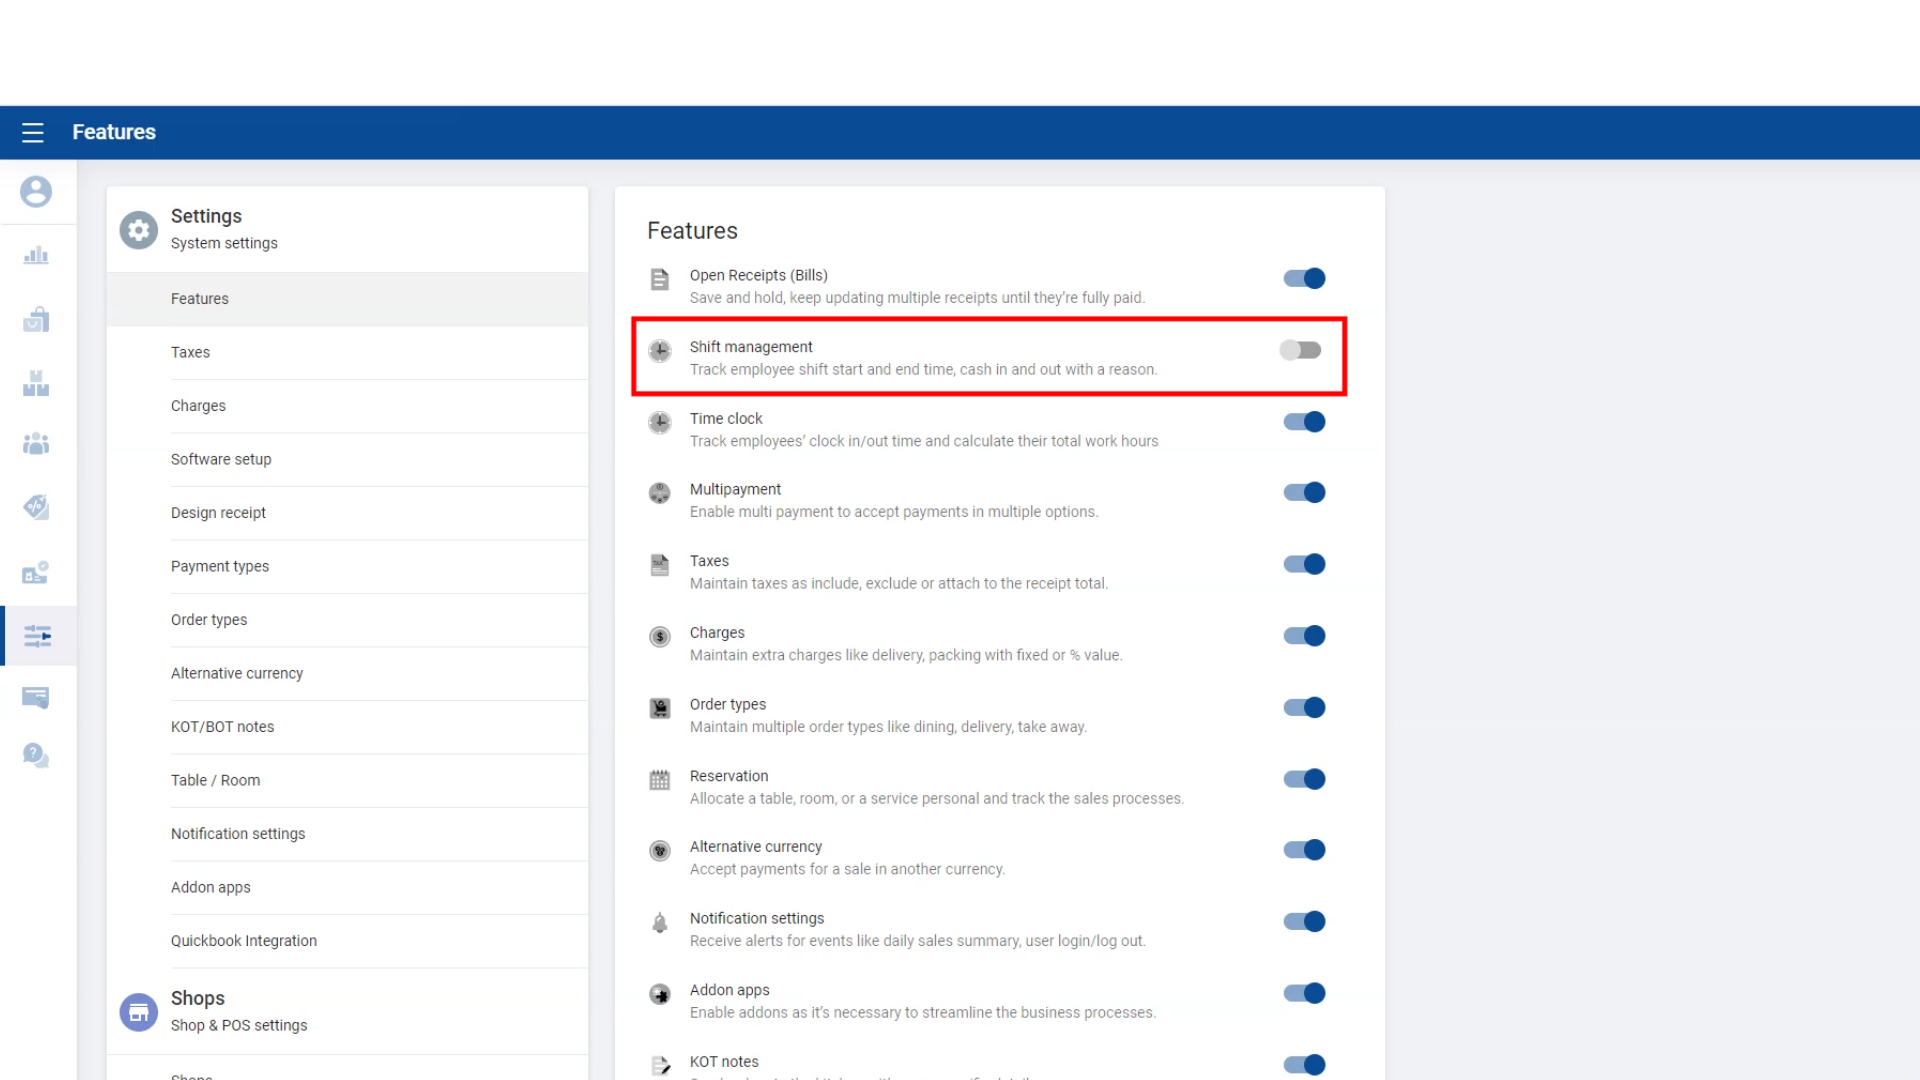Open the billing card sidebar icon
Image resolution: width=1920 pixels, height=1080 pixels.
[36, 697]
